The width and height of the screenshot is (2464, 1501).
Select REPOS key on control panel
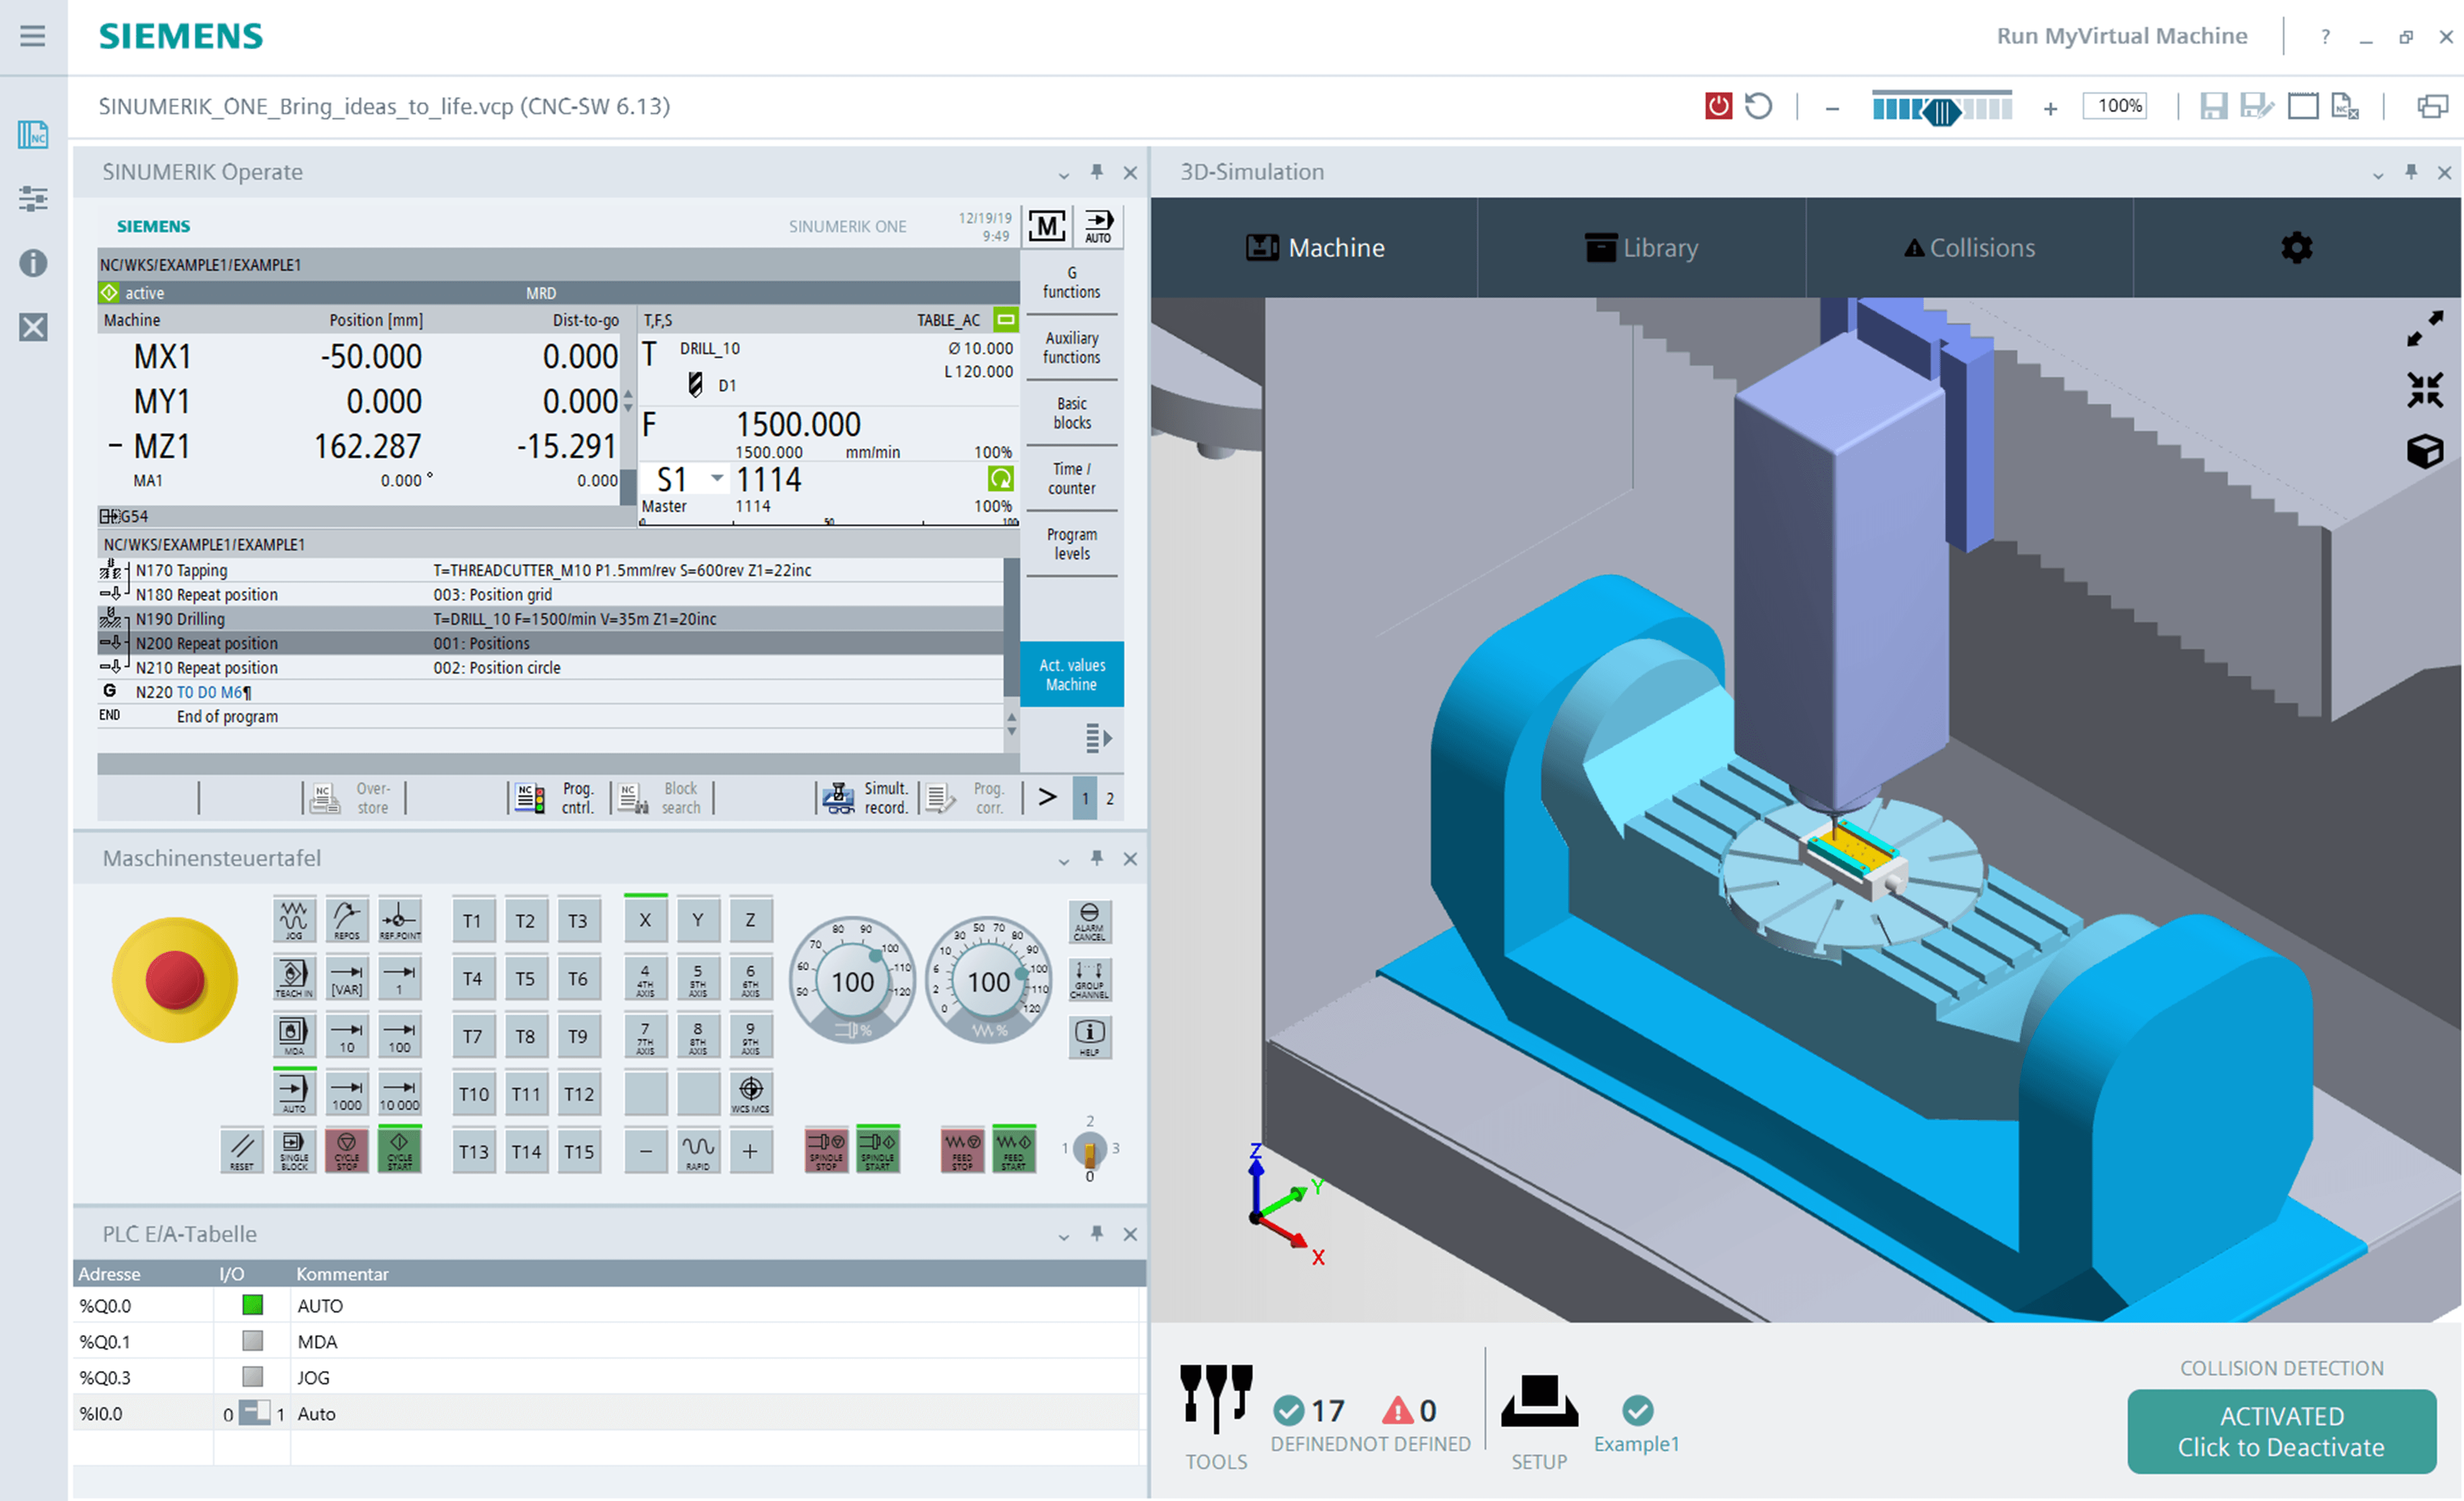coord(347,920)
